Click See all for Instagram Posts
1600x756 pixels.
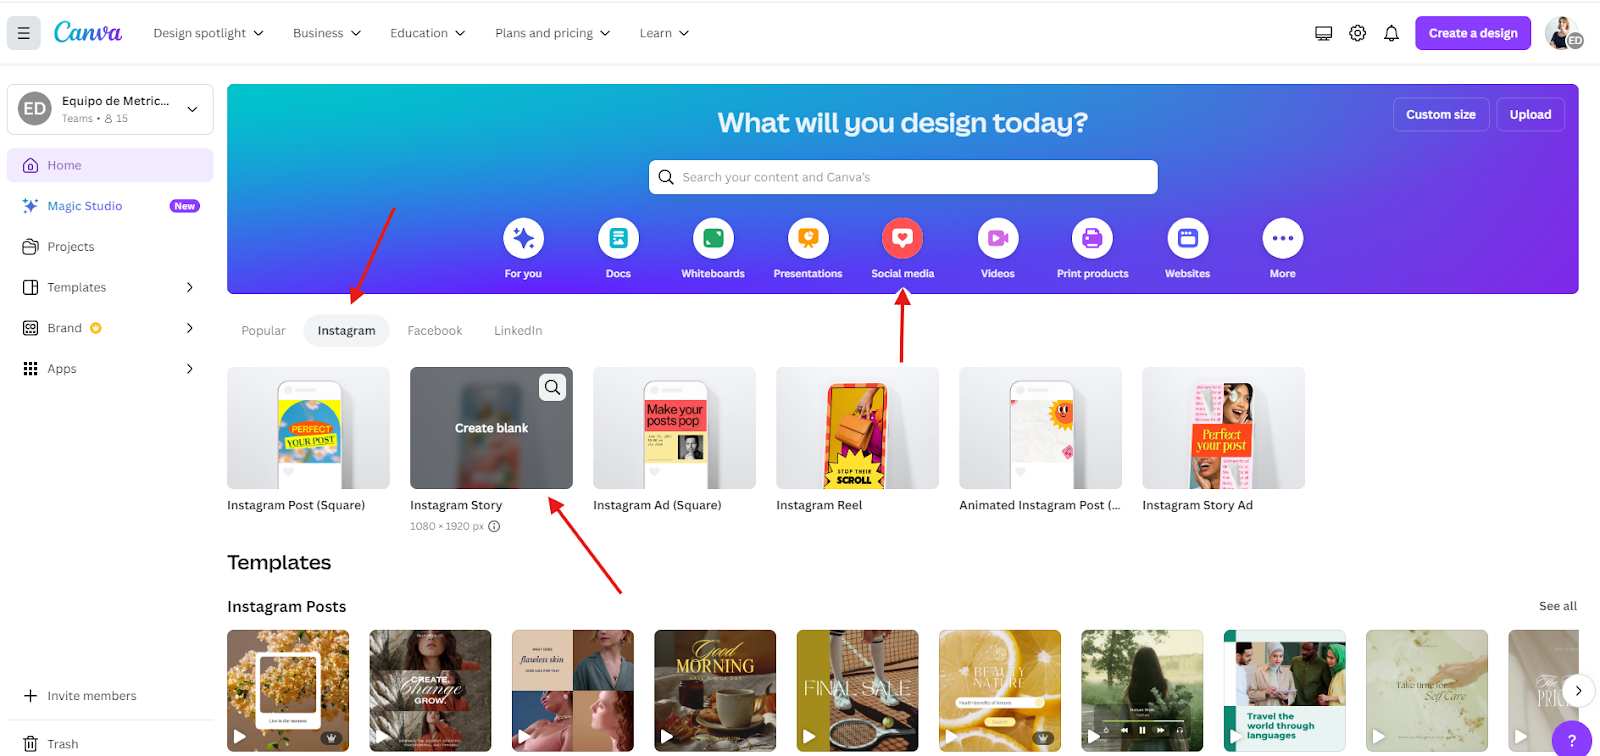1557,606
